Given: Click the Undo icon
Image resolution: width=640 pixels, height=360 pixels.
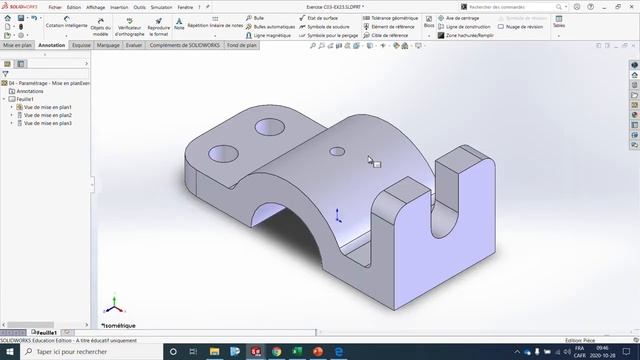Looking at the screenshot, I should coord(34,18).
